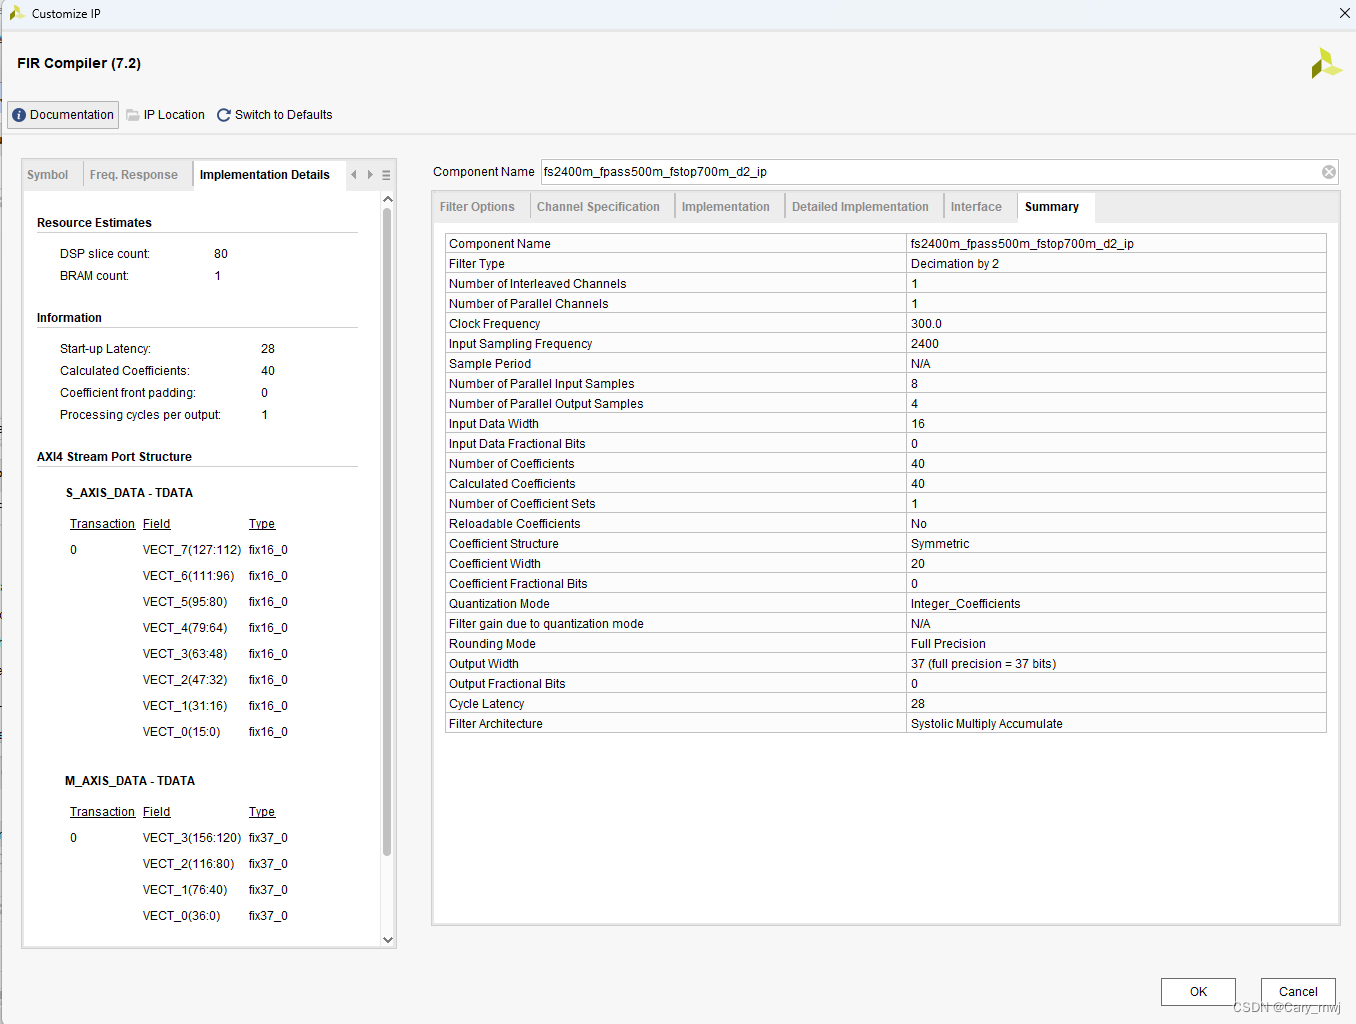Viewport: 1356px width, 1024px height.
Task: Click the Input Data Width value 16
Action: (x=918, y=424)
